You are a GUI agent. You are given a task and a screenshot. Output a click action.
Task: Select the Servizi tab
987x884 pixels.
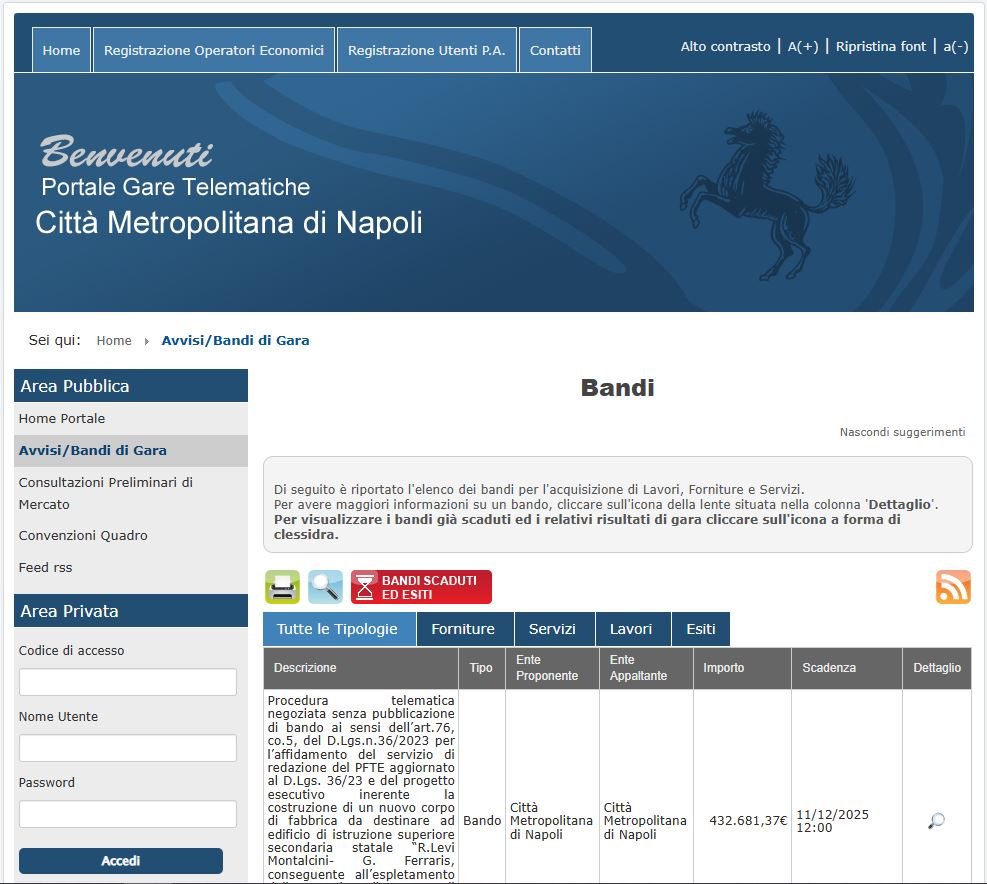(552, 629)
